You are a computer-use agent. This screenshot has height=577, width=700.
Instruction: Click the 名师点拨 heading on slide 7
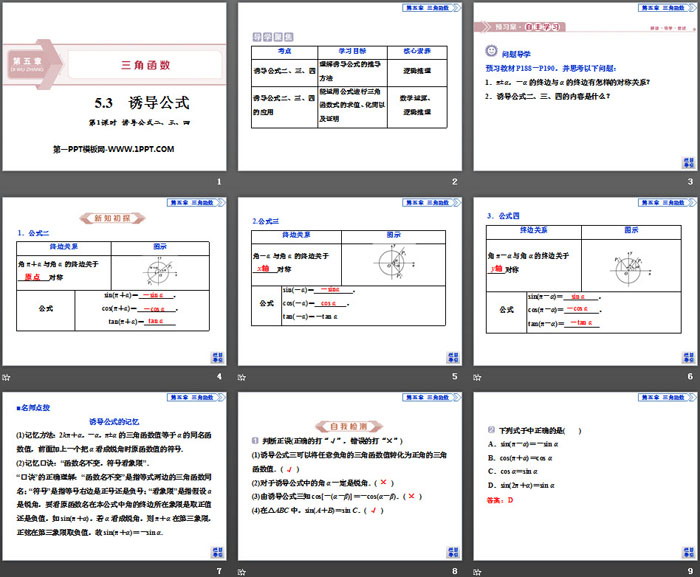[x=33, y=407]
